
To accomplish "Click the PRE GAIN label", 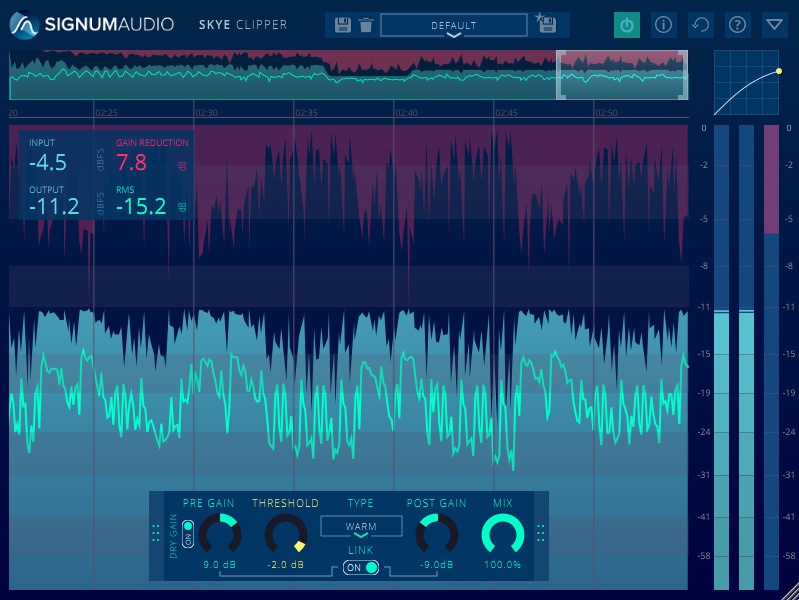I will click(208, 503).
